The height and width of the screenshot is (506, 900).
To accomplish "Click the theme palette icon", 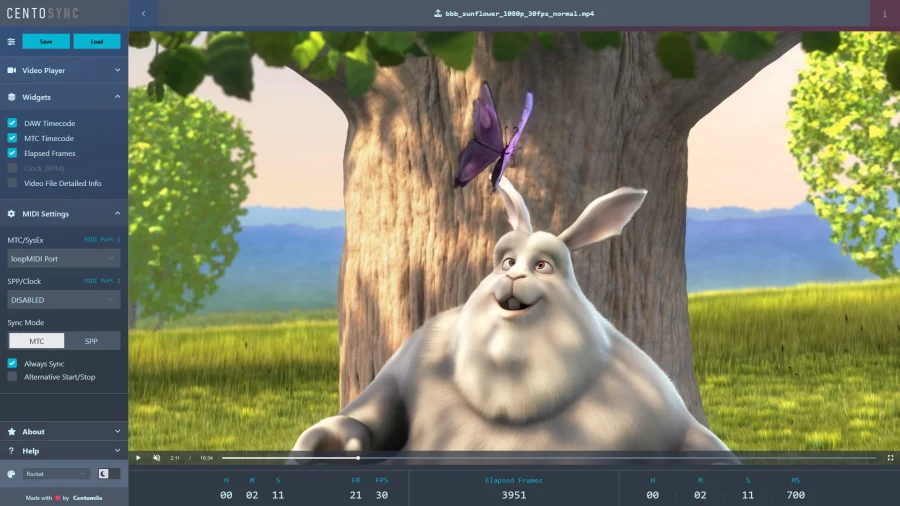I will 11,474.
